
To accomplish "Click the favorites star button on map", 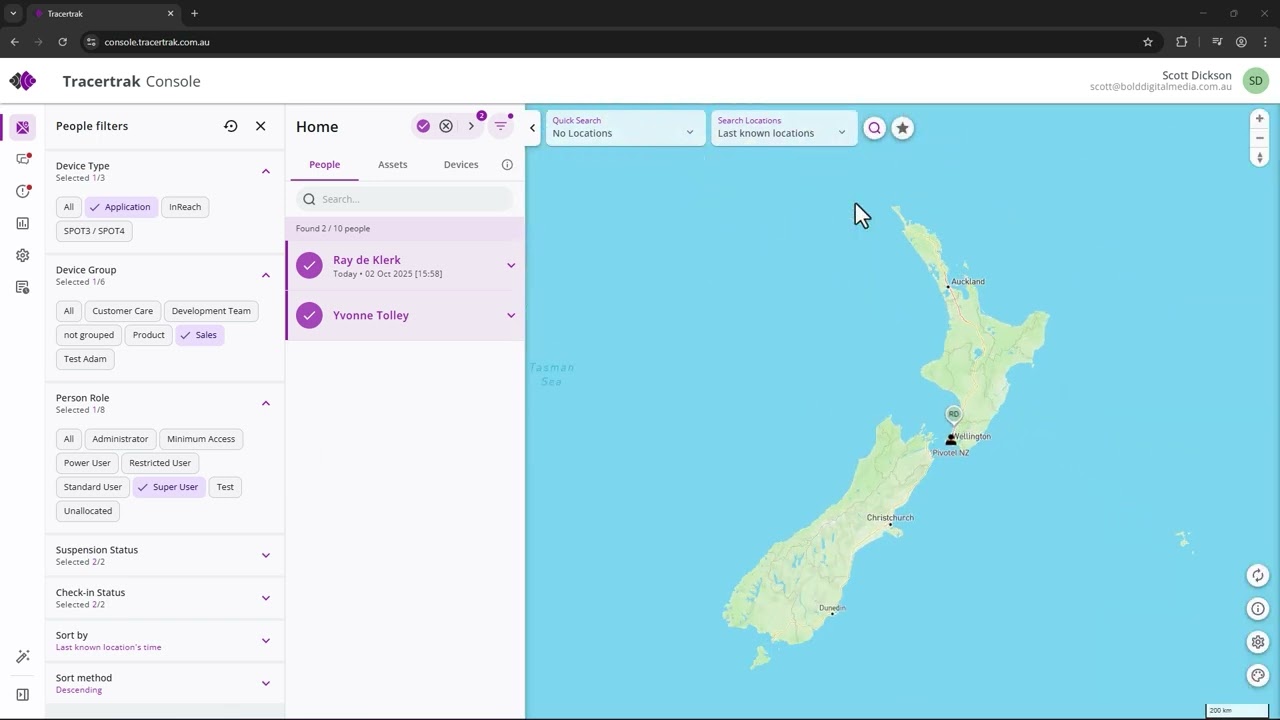I will pos(902,128).
